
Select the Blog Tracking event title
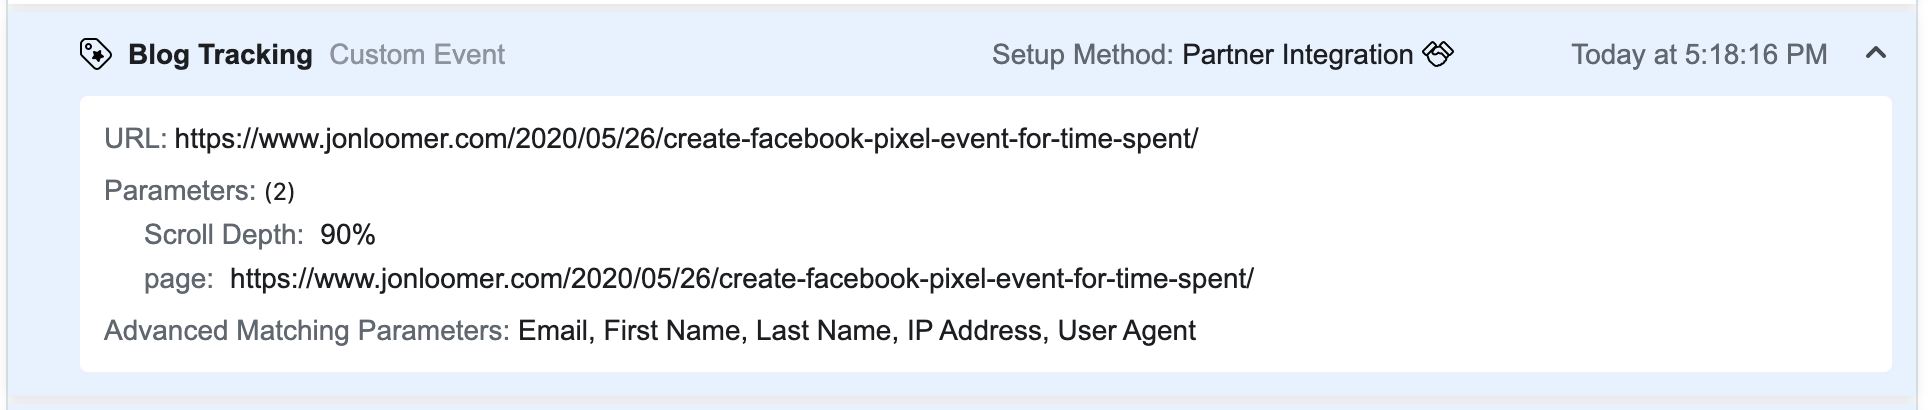click(x=220, y=54)
